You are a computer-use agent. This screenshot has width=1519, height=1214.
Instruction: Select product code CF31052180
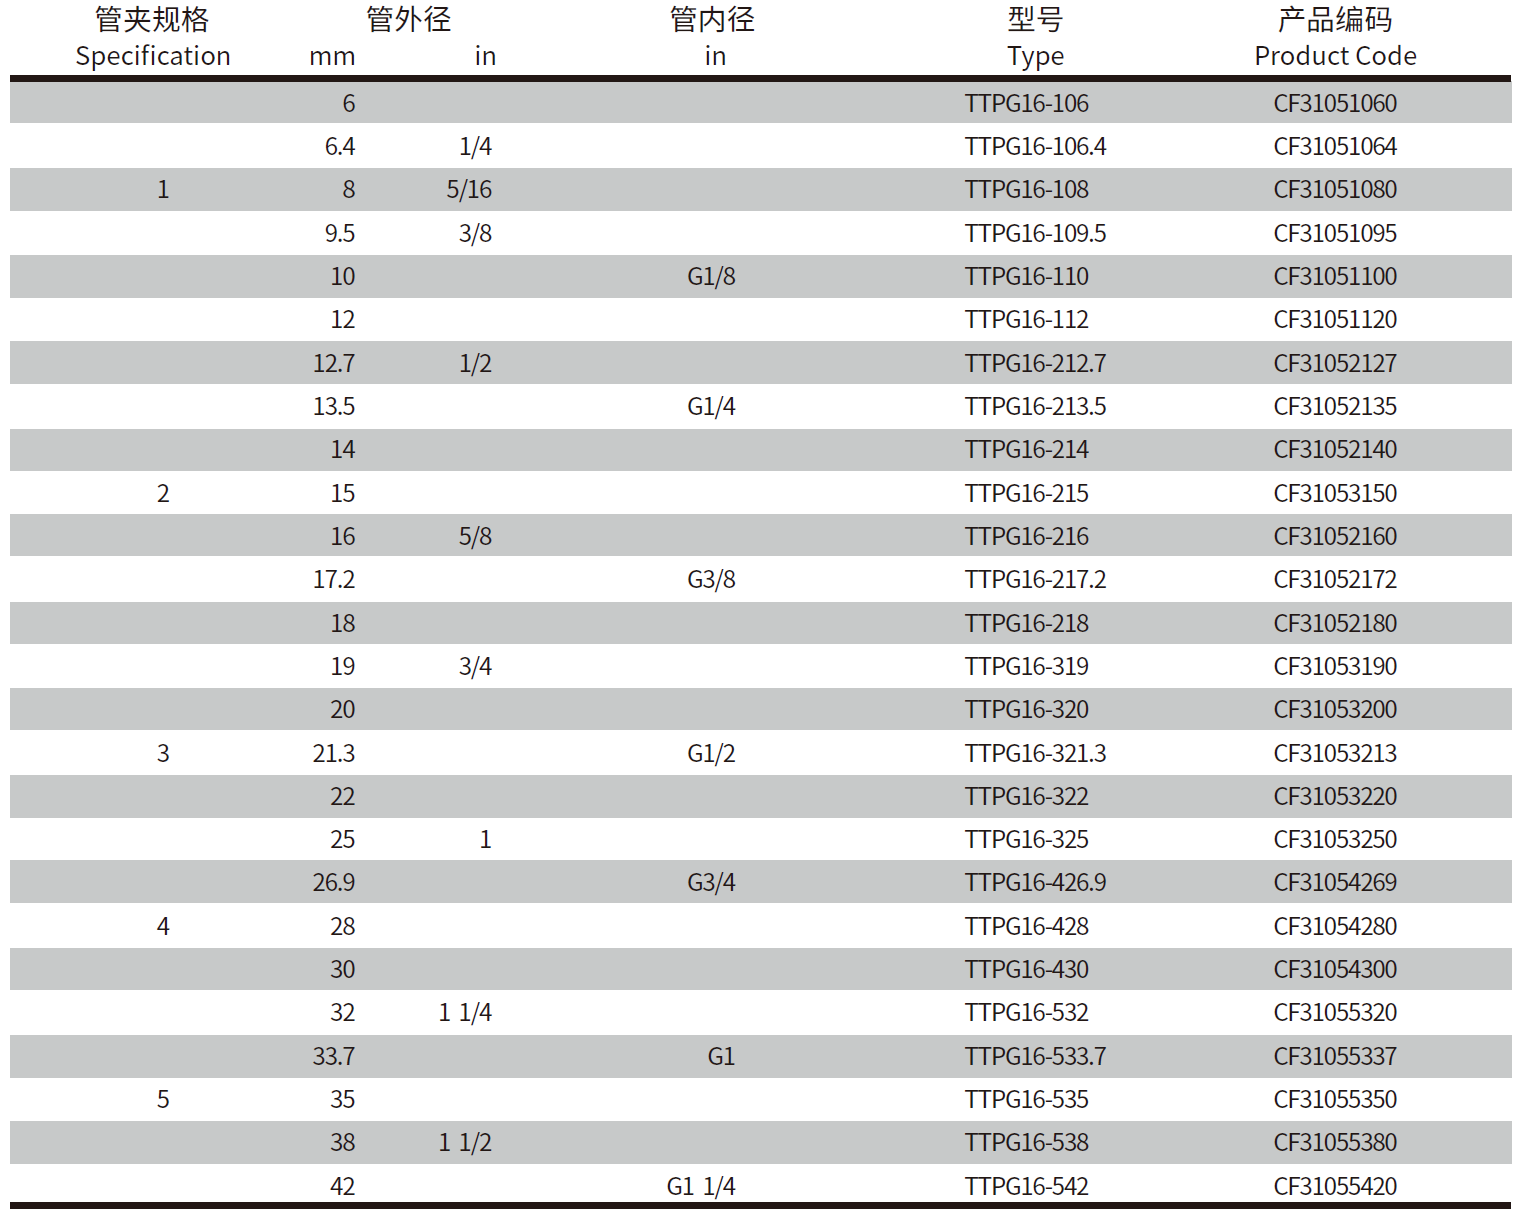point(1335,623)
